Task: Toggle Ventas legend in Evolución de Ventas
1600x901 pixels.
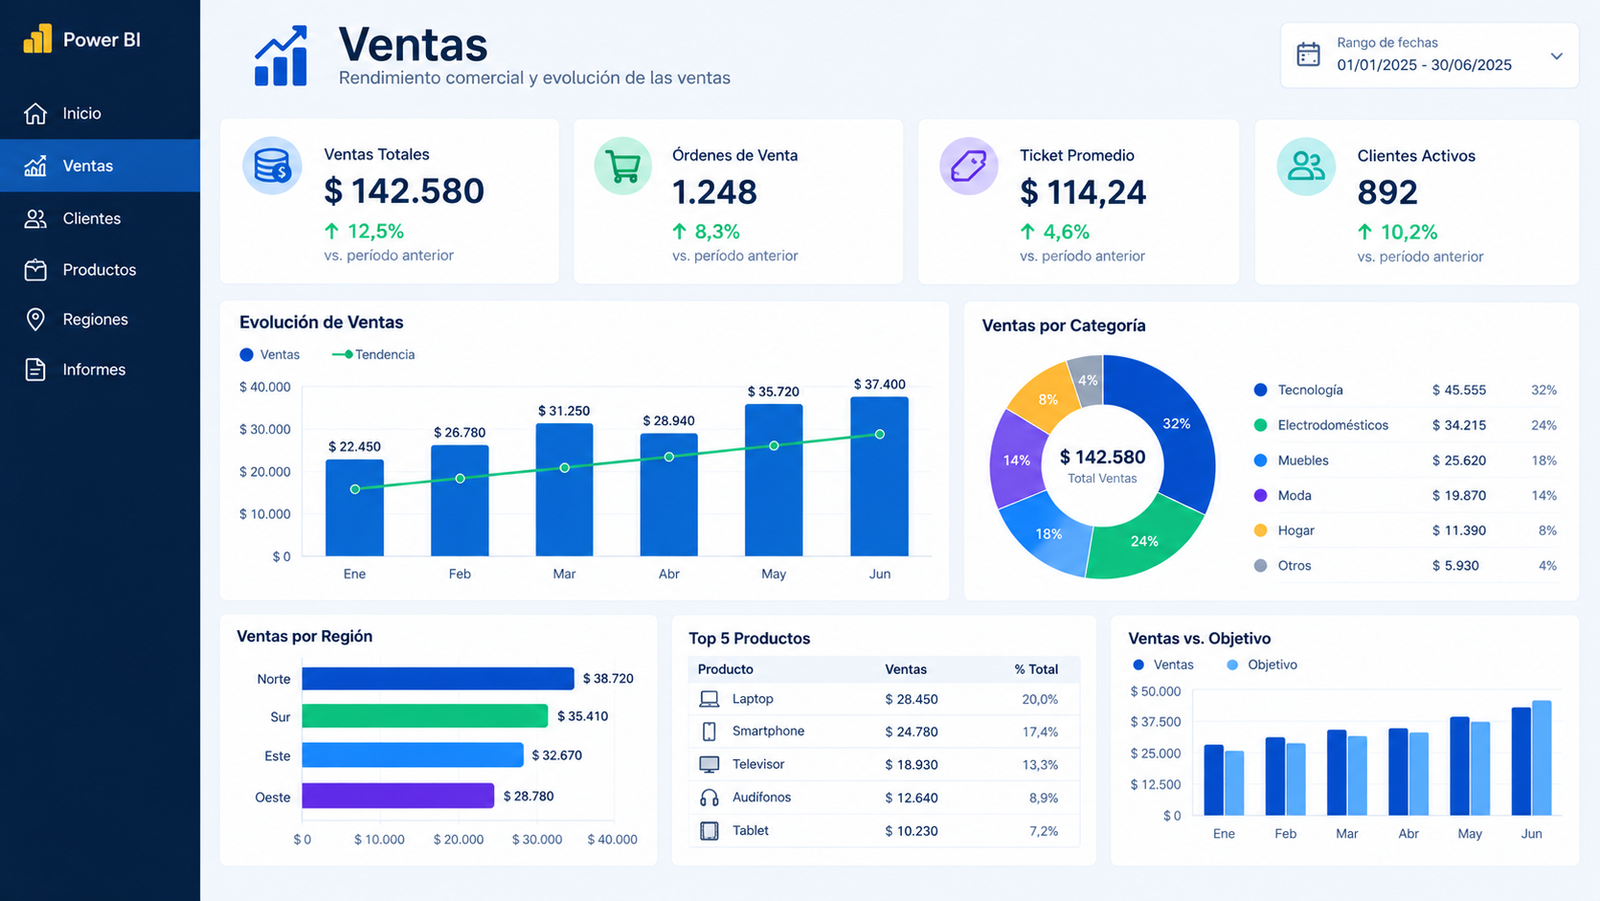Action: coord(270,354)
